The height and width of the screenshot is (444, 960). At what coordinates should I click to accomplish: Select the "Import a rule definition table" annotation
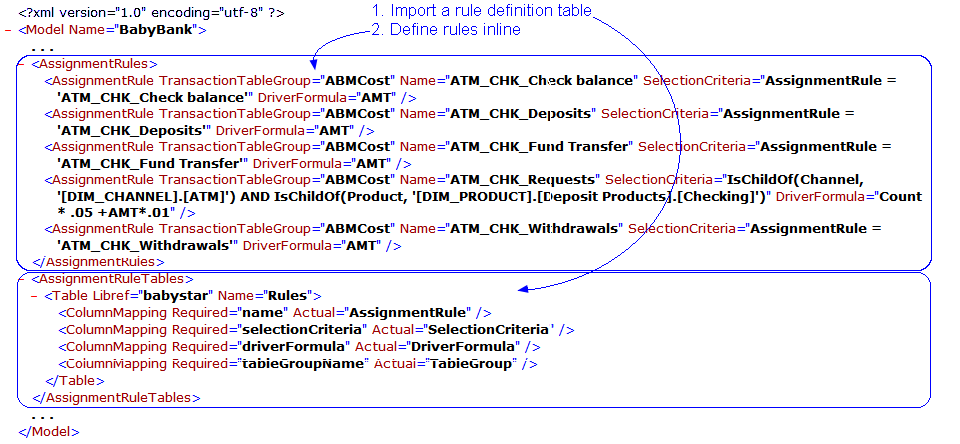point(482,11)
